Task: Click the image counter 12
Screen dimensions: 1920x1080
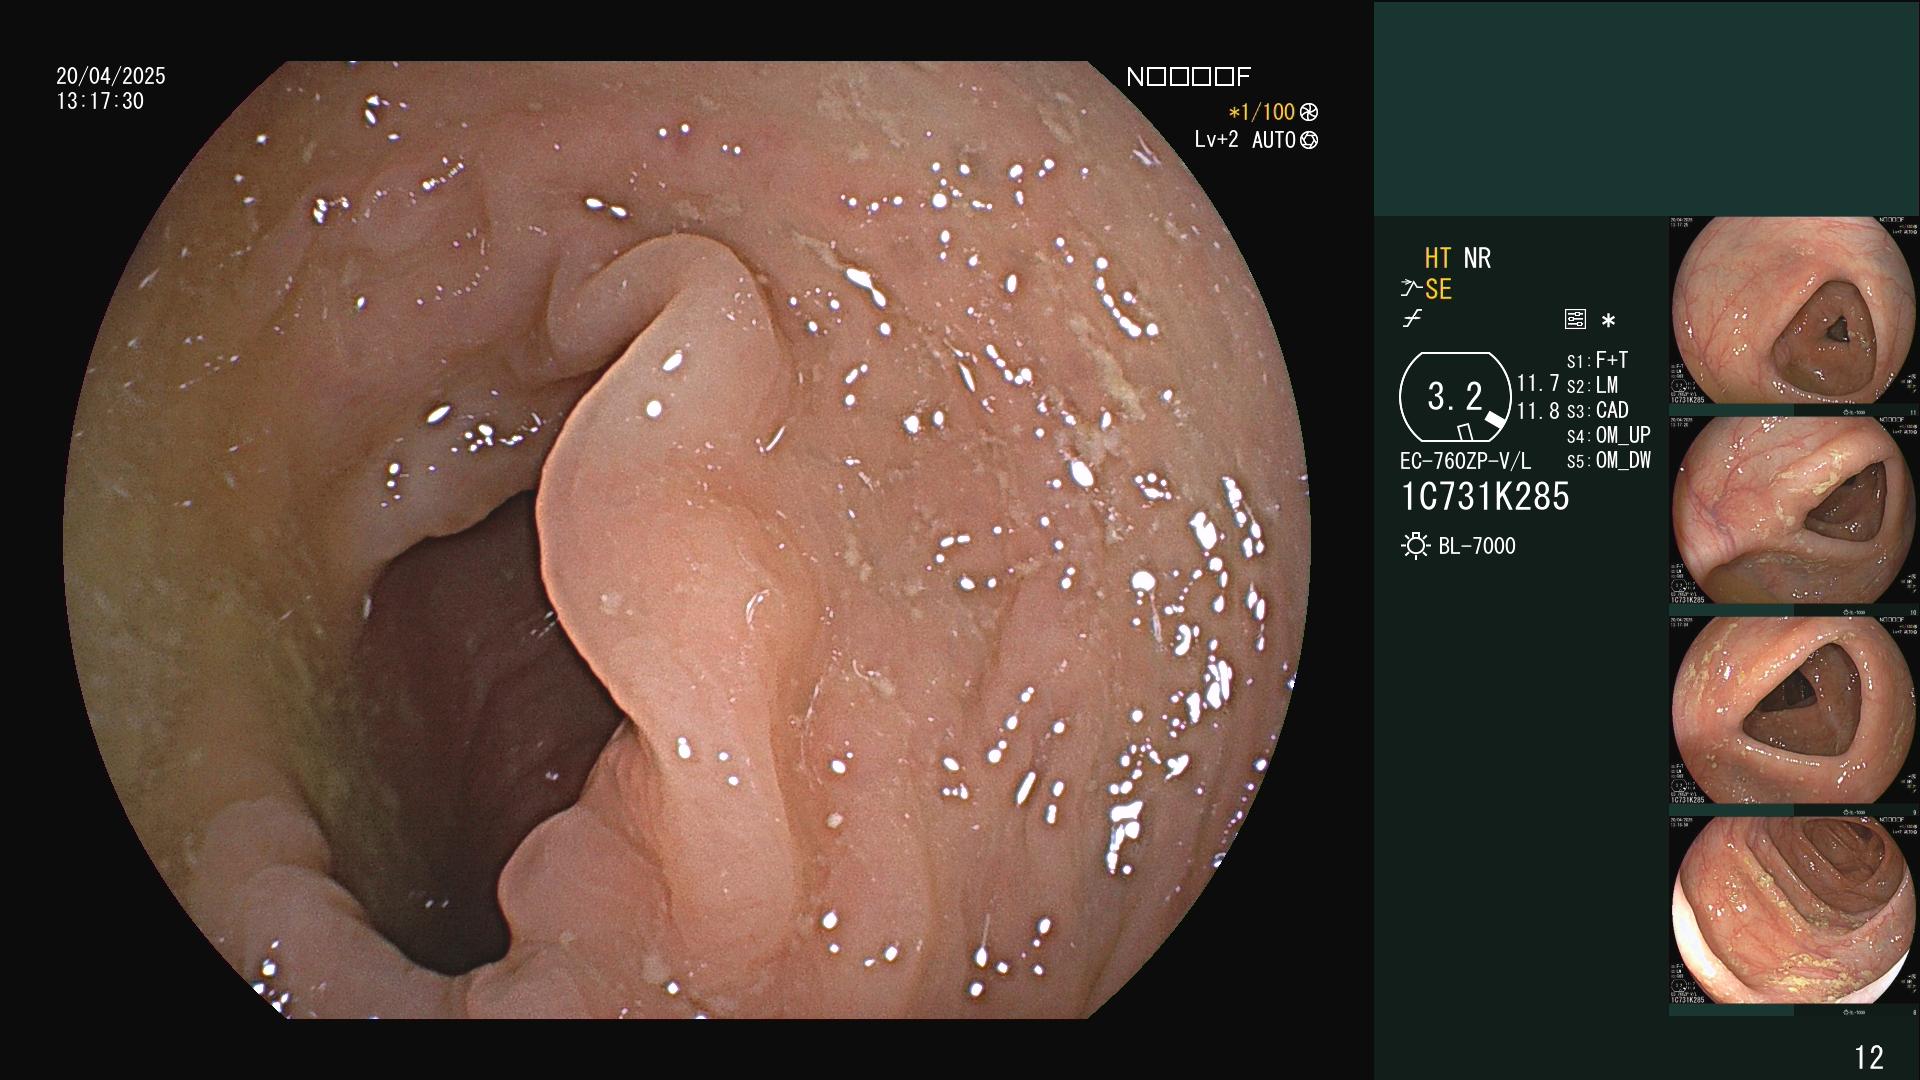Action: click(1869, 1057)
